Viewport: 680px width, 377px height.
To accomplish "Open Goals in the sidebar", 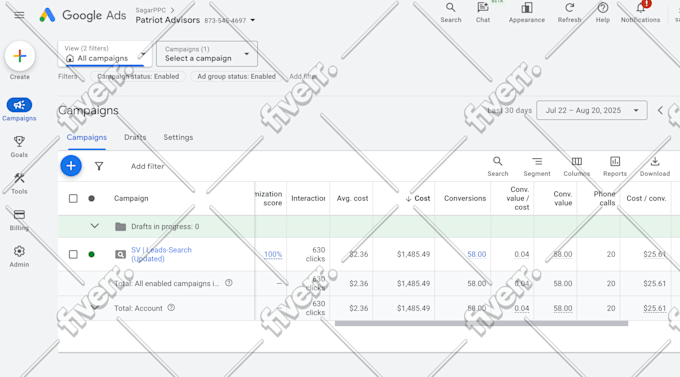I will coord(19,146).
